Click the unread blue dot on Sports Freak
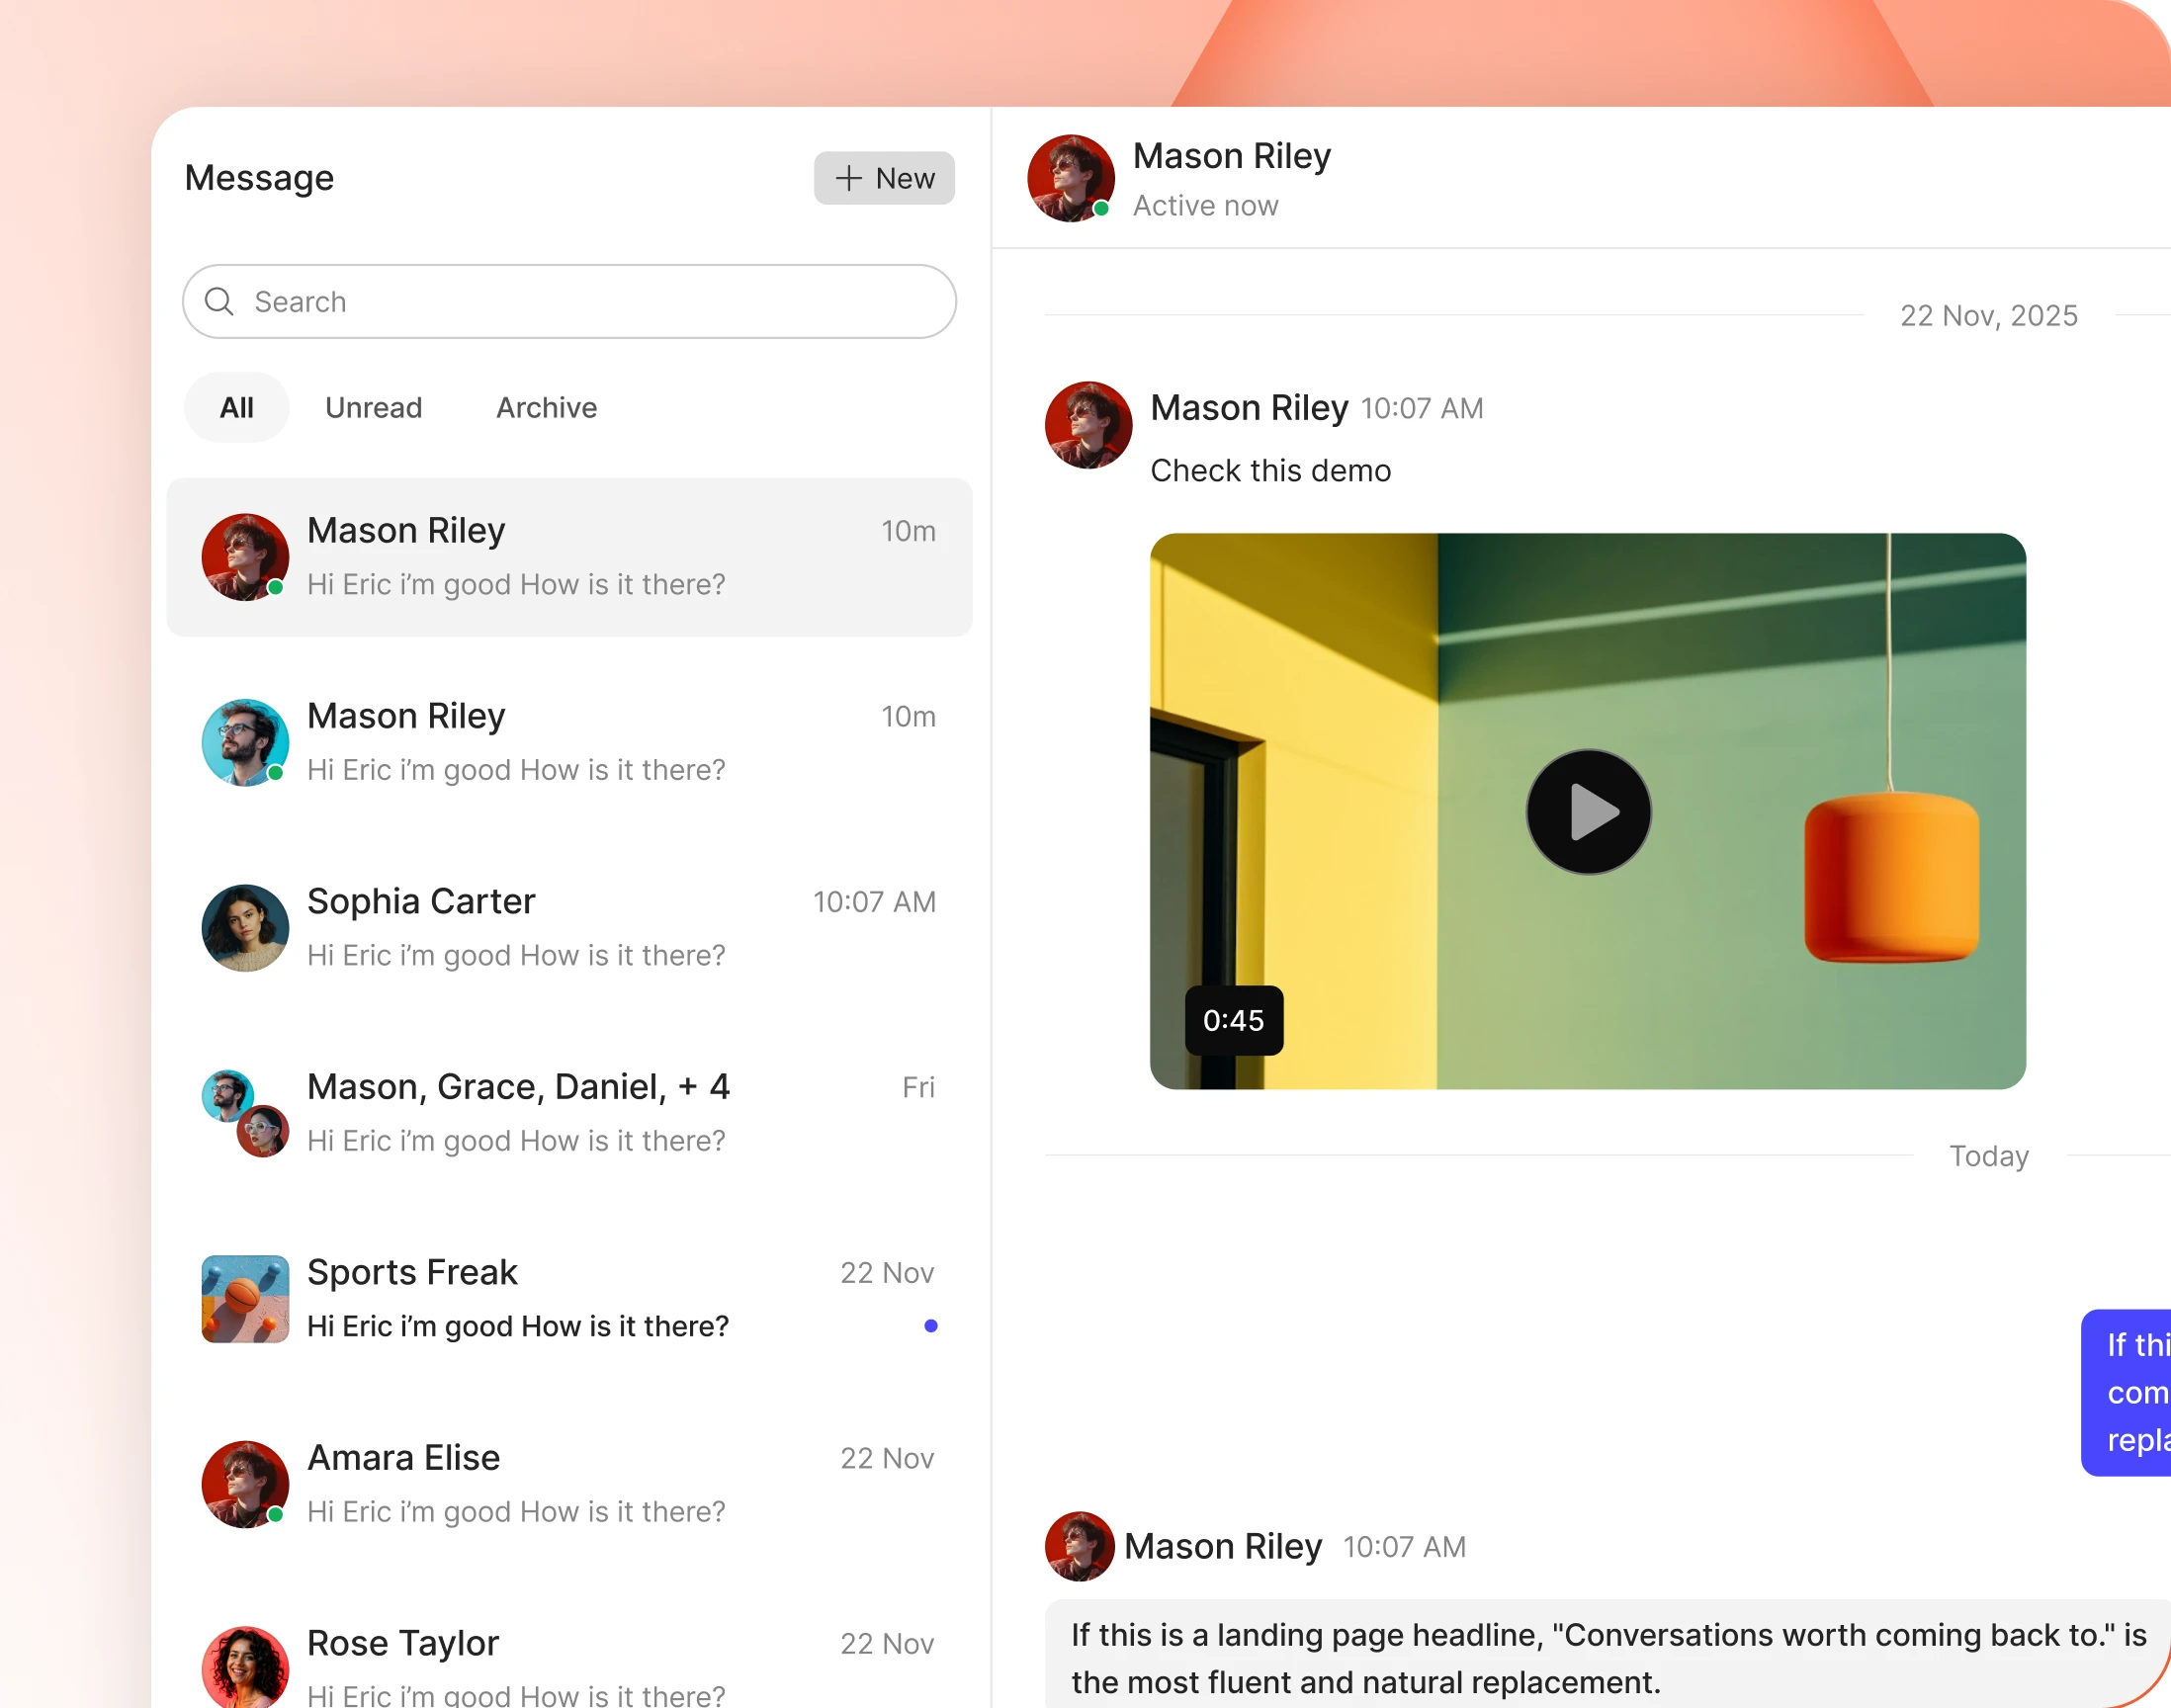This screenshot has height=1708, width=2171. tap(931, 1326)
